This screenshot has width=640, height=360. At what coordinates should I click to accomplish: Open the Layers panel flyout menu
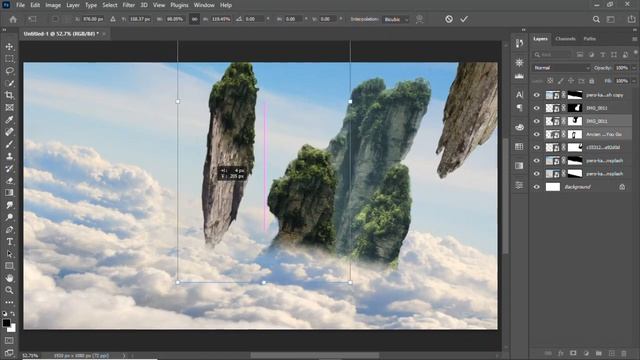coord(634,39)
